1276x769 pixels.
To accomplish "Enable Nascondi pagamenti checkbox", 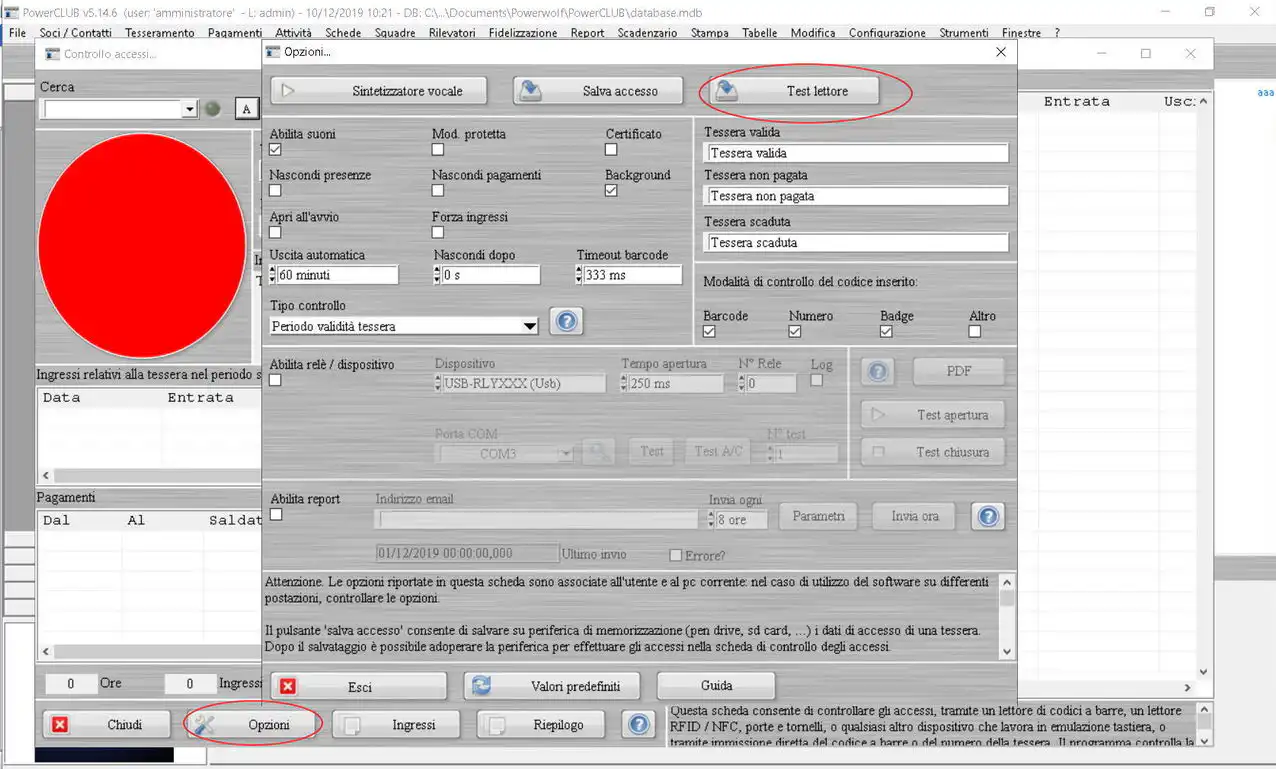I will [438, 191].
